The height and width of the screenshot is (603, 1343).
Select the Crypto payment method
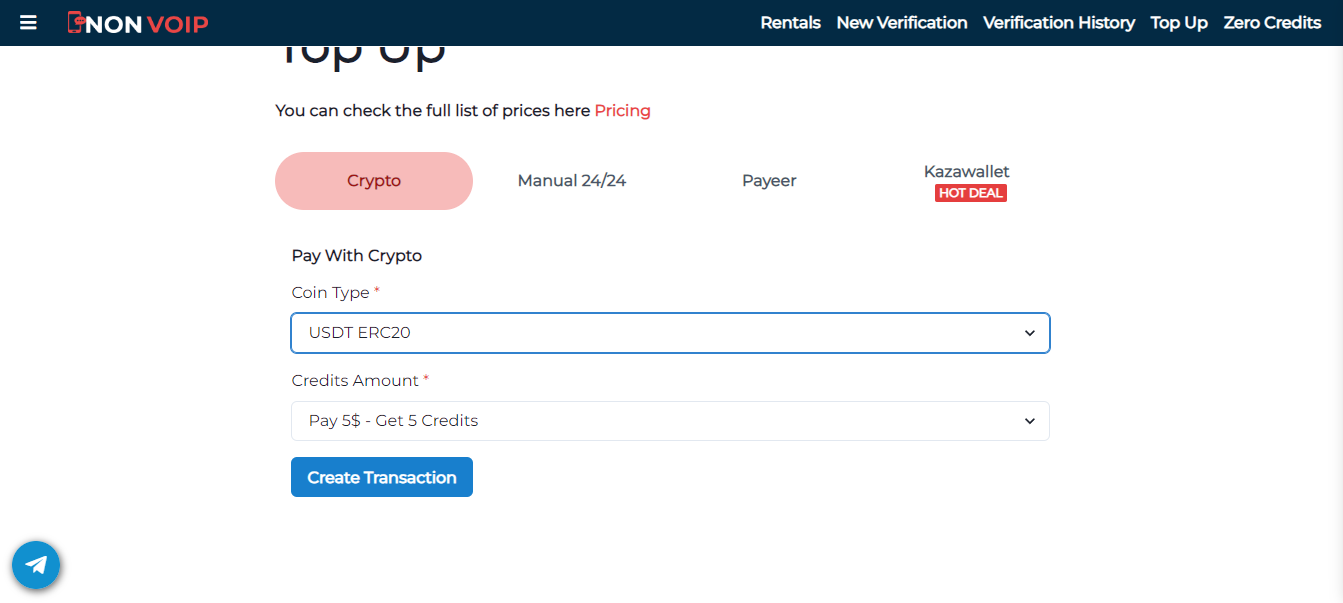click(x=373, y=180)
